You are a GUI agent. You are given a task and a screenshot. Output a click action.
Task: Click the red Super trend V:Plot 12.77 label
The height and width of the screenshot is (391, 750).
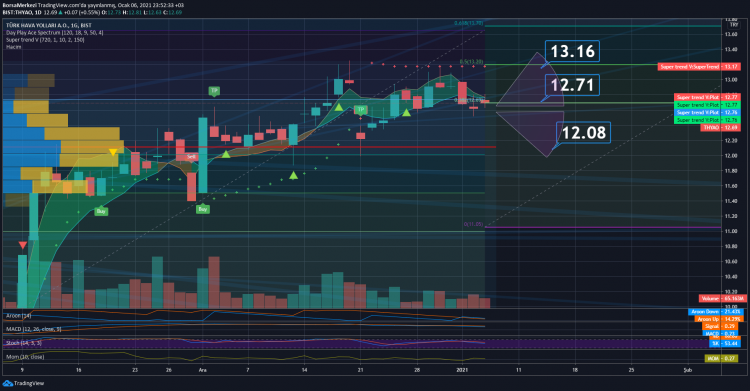click(x=707, y=97)
